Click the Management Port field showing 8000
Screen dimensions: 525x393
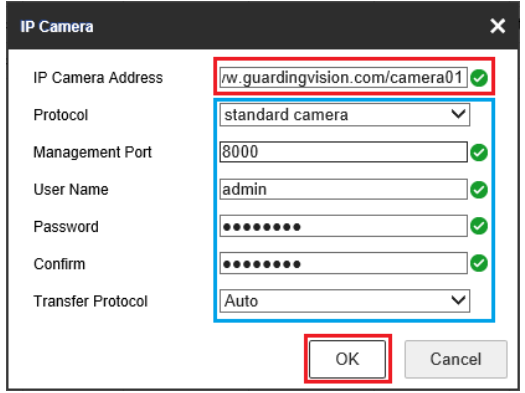tap(343, 152)
